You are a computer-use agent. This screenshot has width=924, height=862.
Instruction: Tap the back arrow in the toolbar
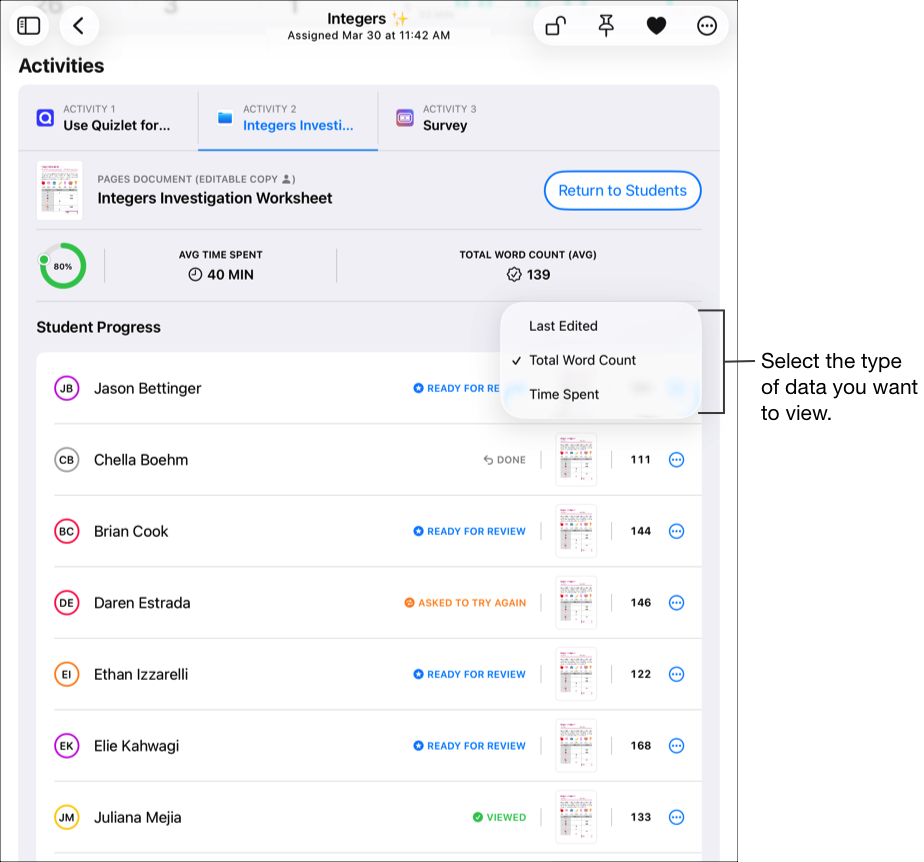pyautogui.click(x=80, y=25)
